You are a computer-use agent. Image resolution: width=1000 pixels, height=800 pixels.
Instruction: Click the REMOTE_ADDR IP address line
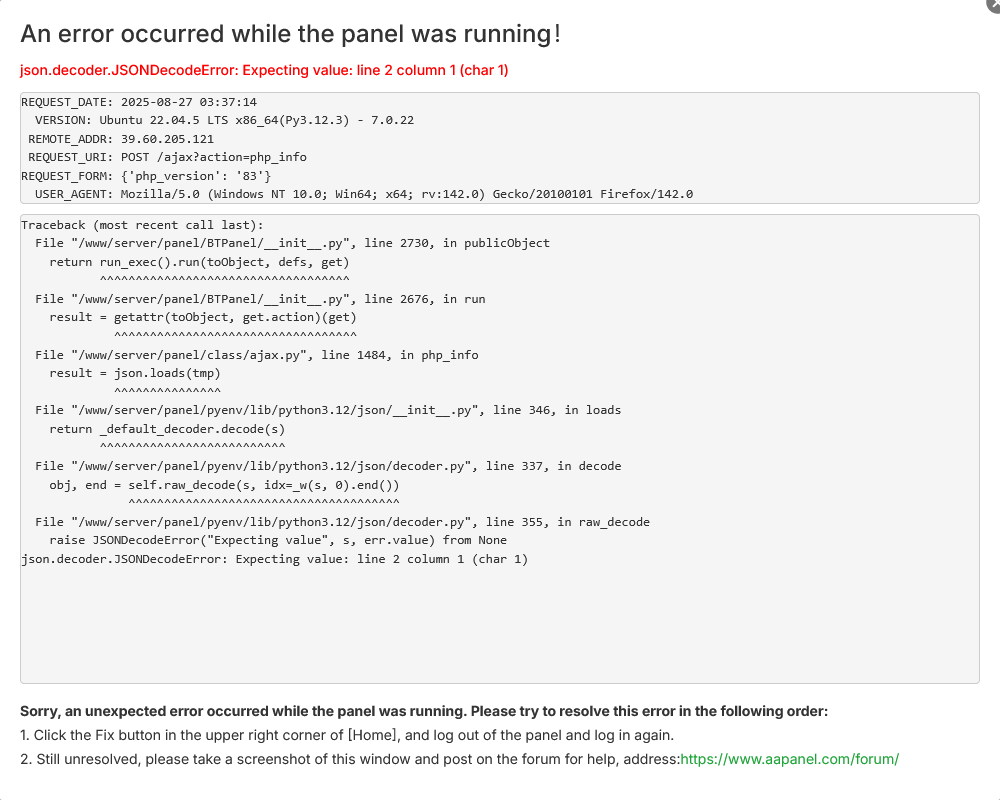point(121,139)
